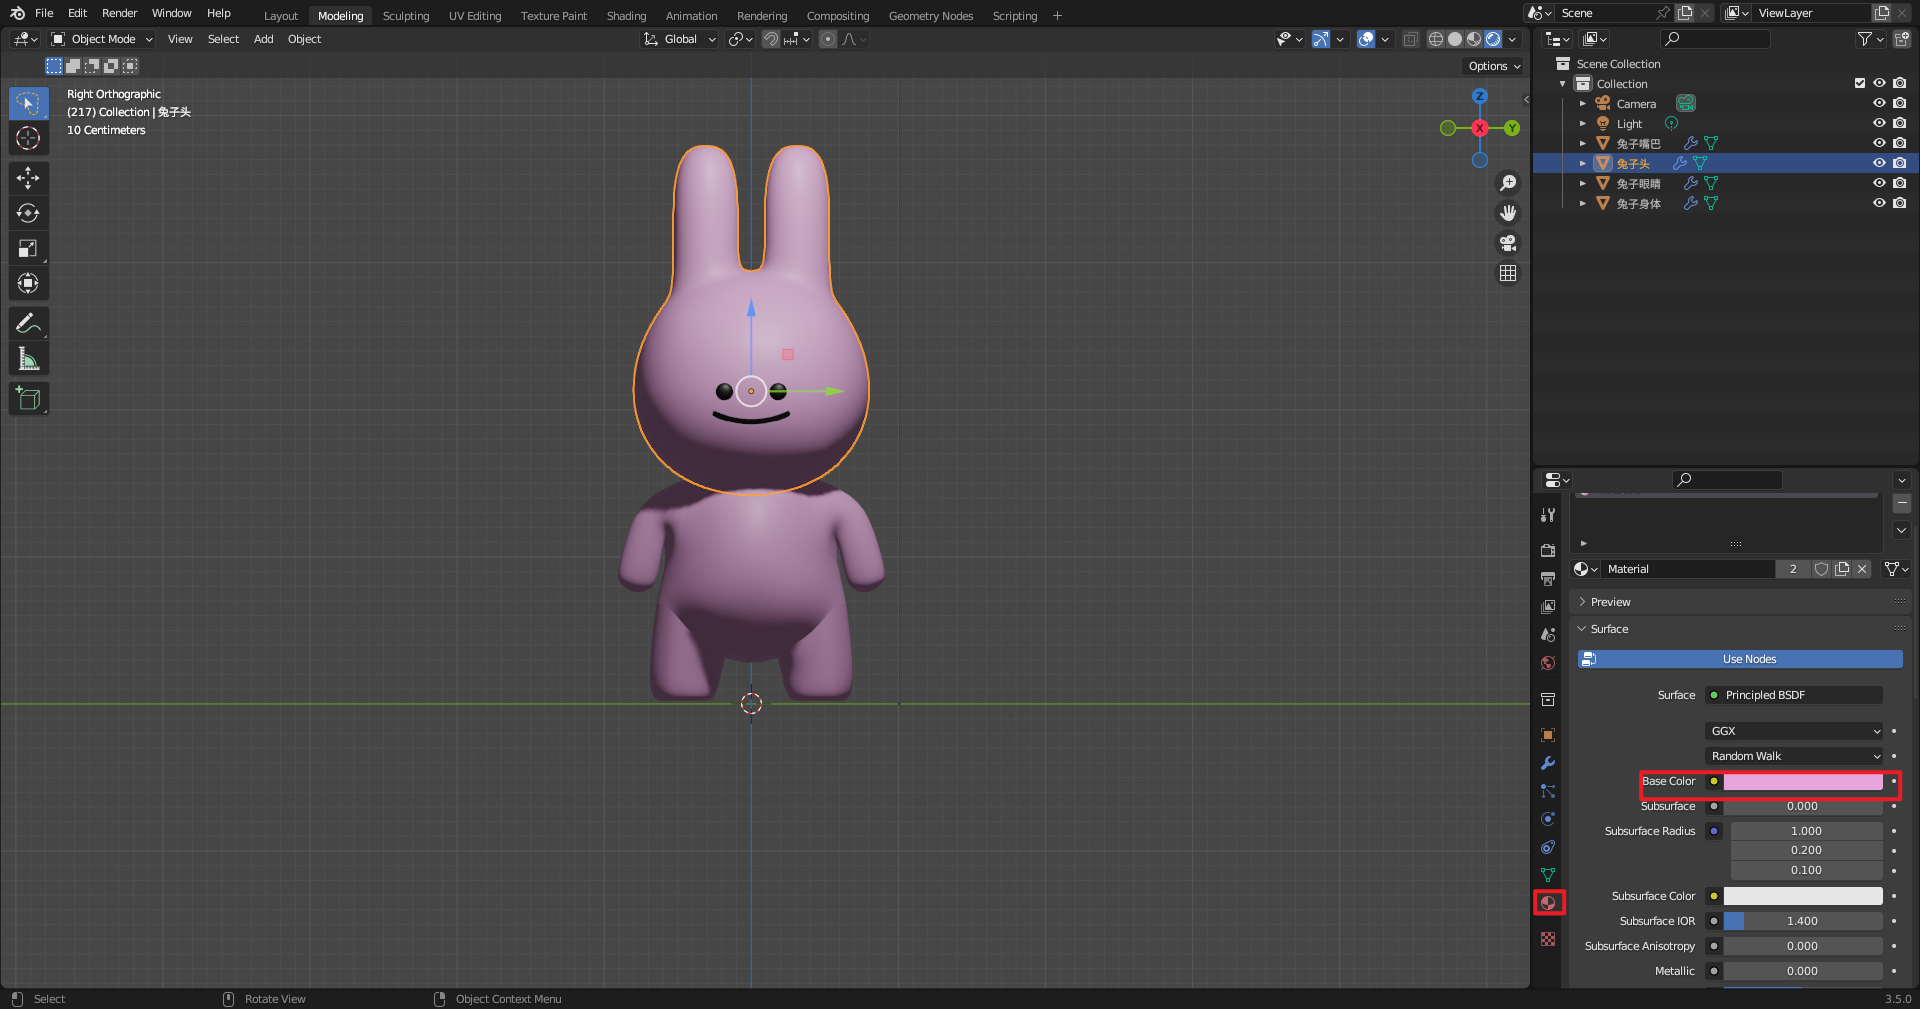Open the outliner filter dropdown
The height and width of the screenshot is (1009, 1920).
click(1870, 39)
